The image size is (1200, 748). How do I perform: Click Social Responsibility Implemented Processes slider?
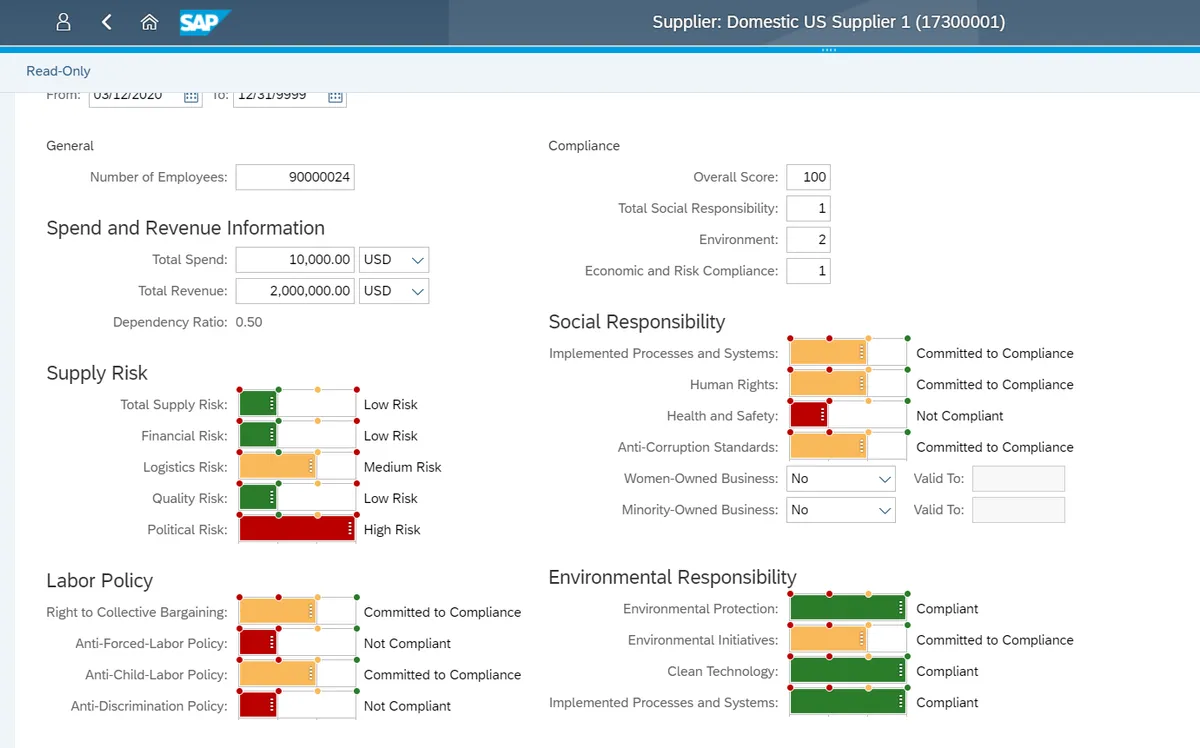tap(848, 353)
